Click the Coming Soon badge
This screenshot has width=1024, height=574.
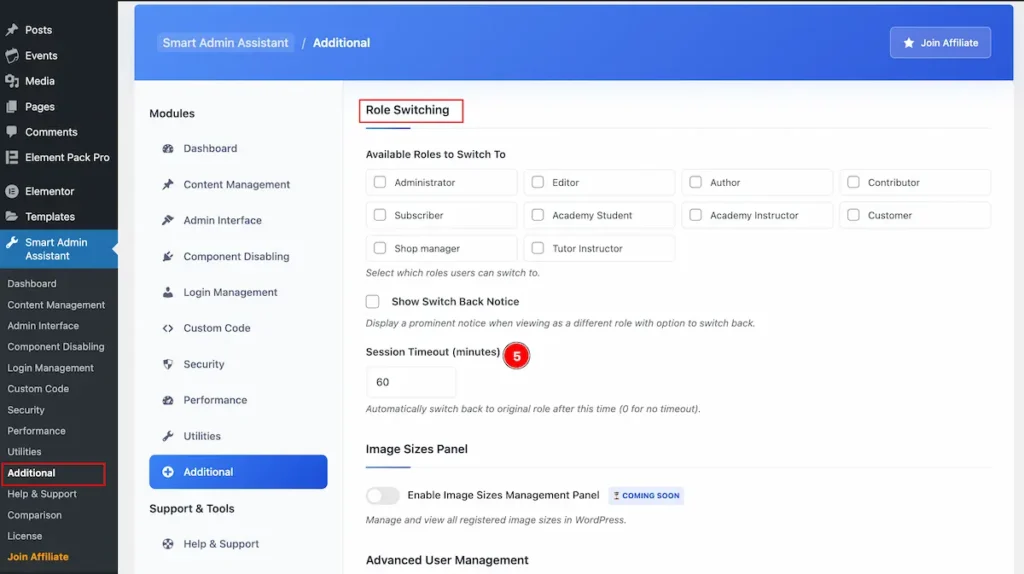(646, 496)
